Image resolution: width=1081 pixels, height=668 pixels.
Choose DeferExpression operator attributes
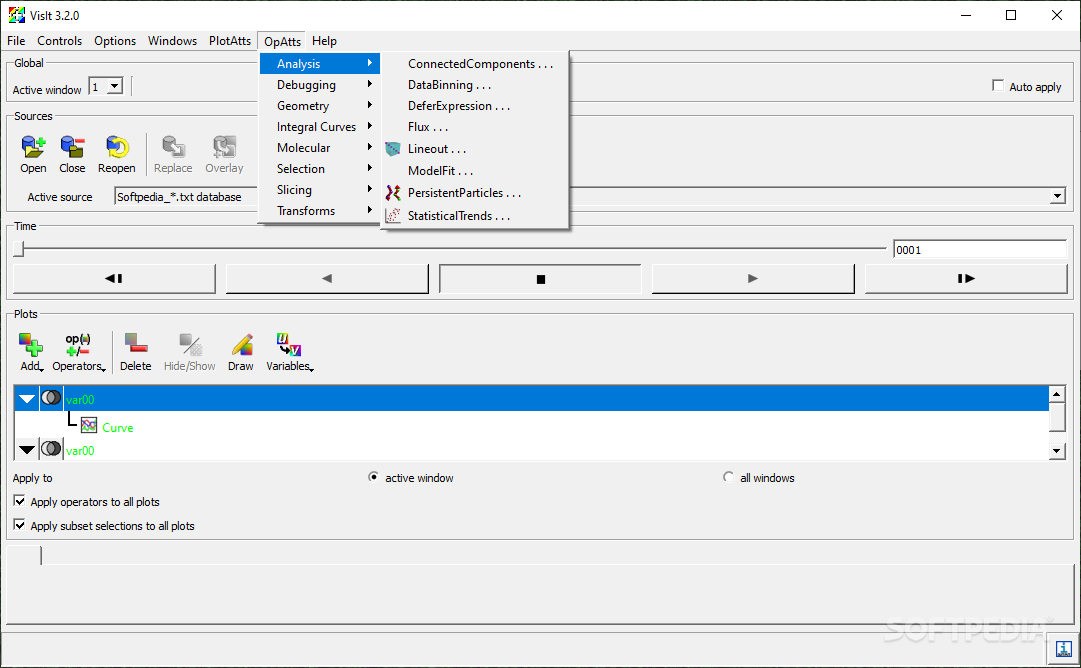pos(475,106)
